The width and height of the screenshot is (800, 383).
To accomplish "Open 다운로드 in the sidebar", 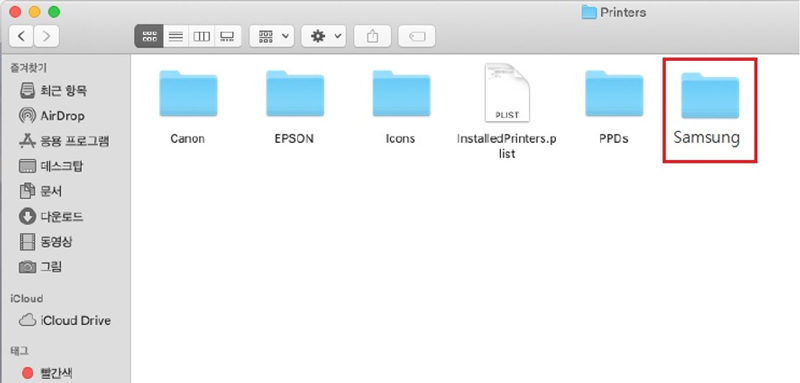I will click(x=51, y=217).
